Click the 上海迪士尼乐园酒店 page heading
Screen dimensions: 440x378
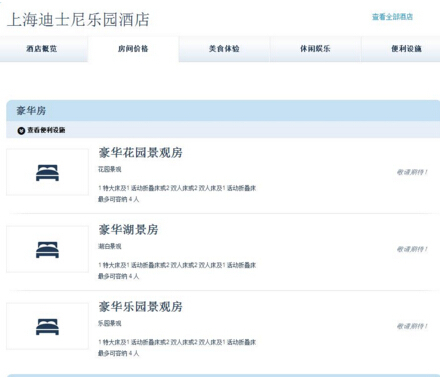tap(78, 19)
